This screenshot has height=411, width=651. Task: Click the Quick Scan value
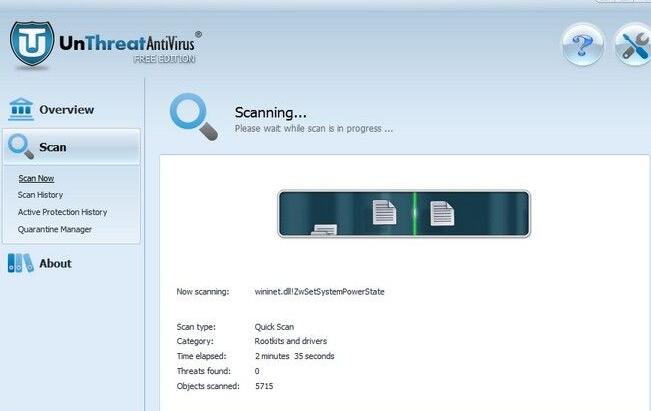274,327
